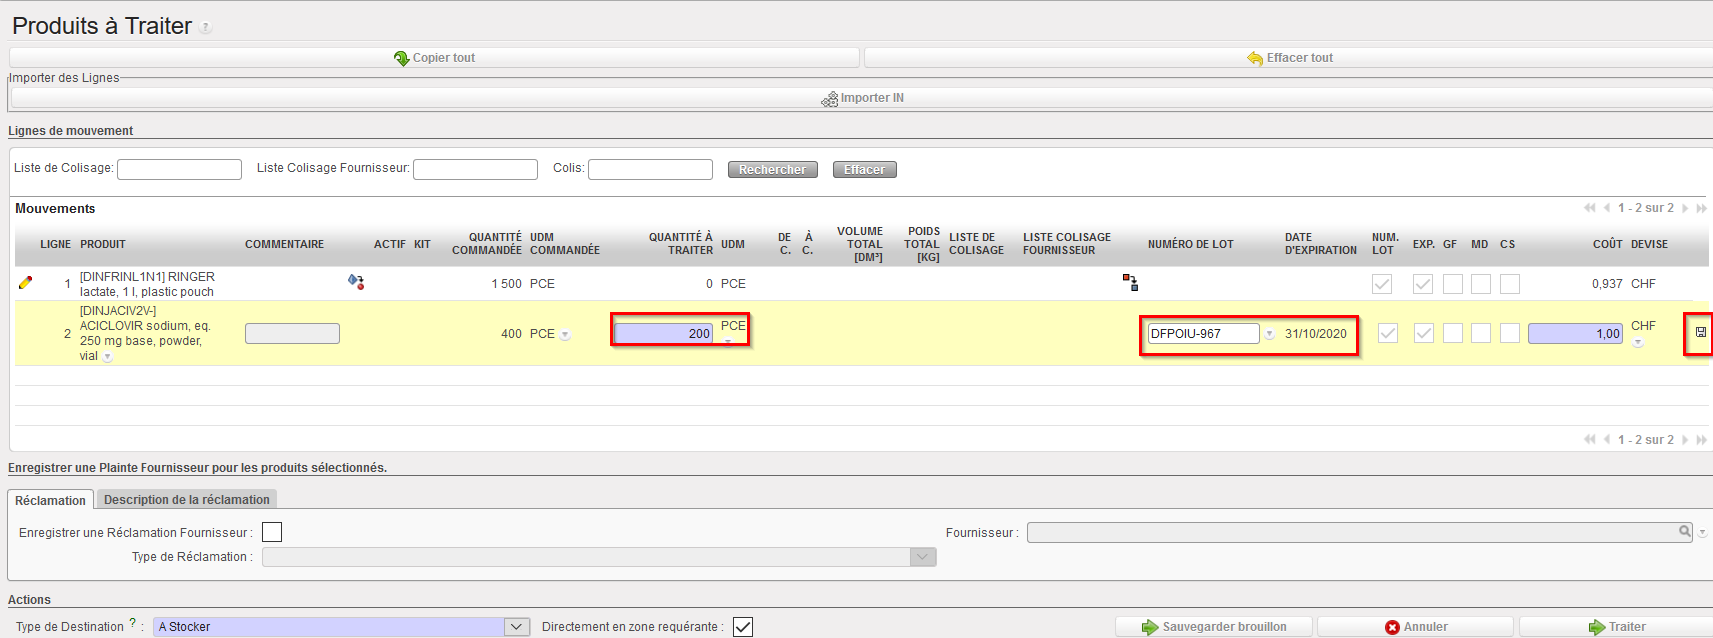1713x638 pixels.
Task: Expand the Type de Réclamation dropdown
Action: pyautogui.click(x=923, y=557)
